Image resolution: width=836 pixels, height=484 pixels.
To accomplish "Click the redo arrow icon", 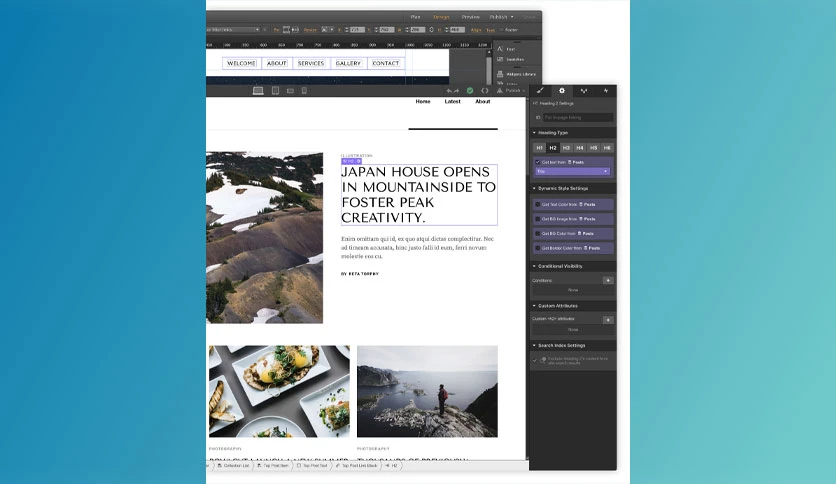I will click(456, 91).
